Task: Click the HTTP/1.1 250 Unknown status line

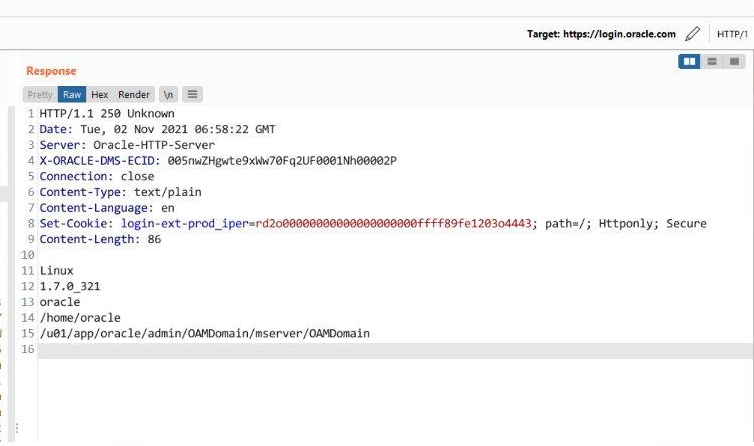Action: click(100, 114)
